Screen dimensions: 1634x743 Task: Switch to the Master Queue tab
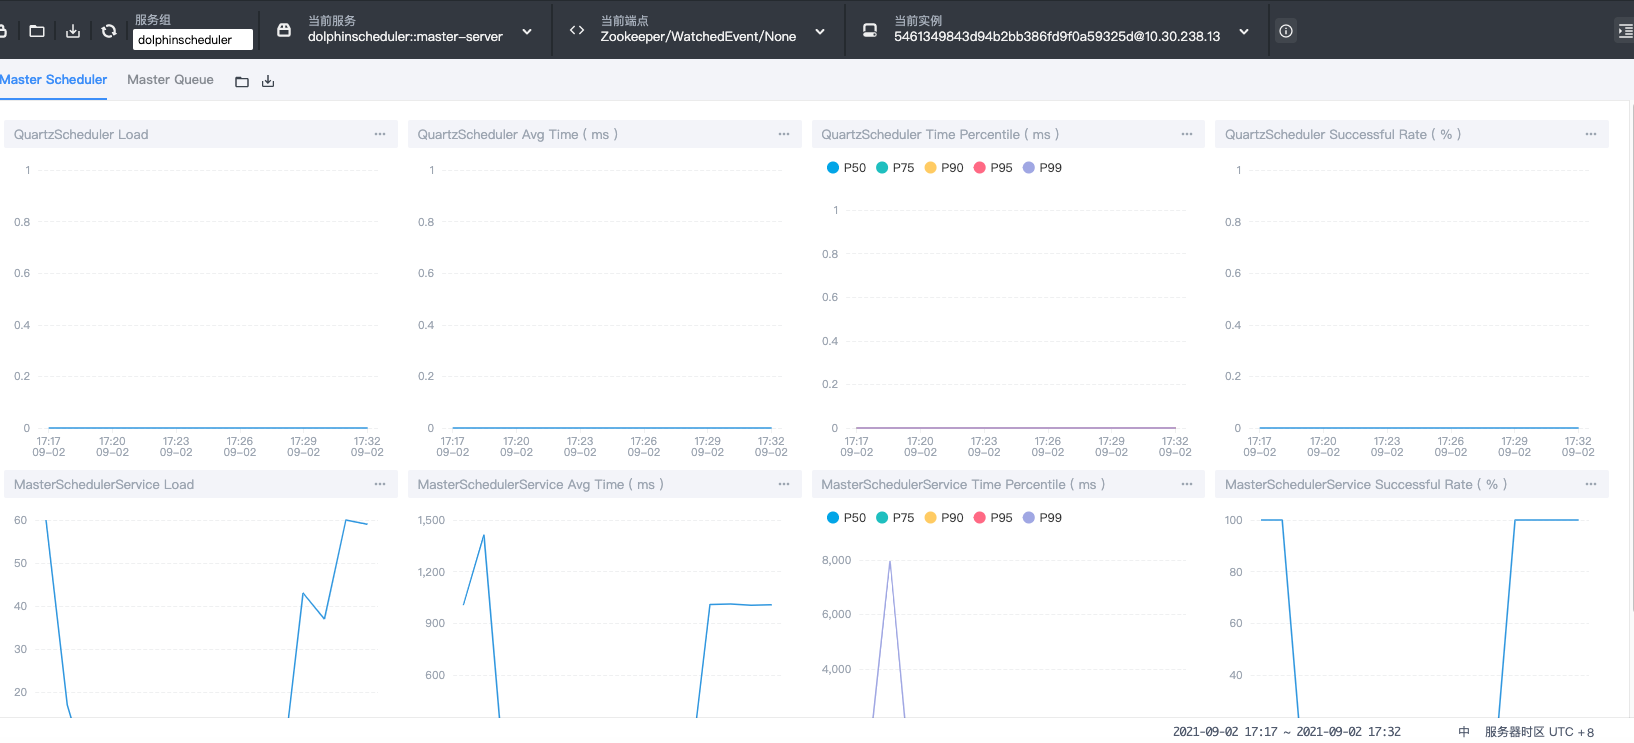pos(170,80)
